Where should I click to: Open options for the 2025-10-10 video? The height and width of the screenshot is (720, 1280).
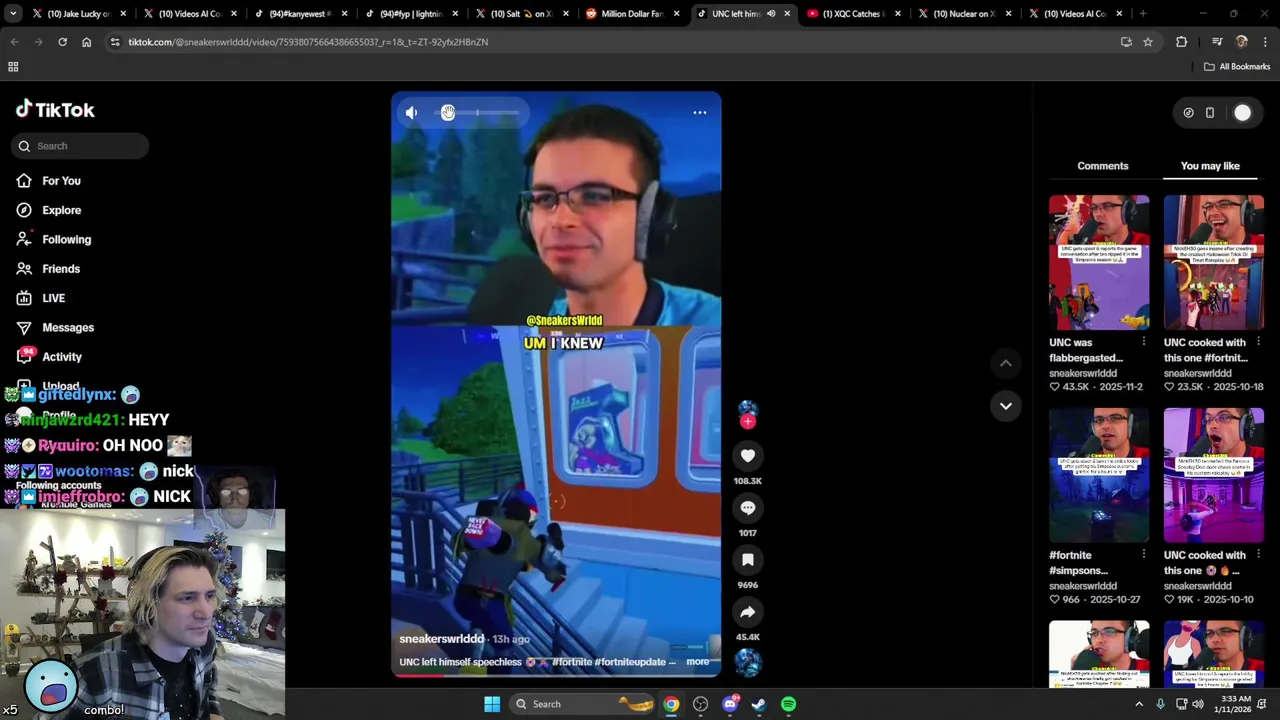[x=1258, y=555]
